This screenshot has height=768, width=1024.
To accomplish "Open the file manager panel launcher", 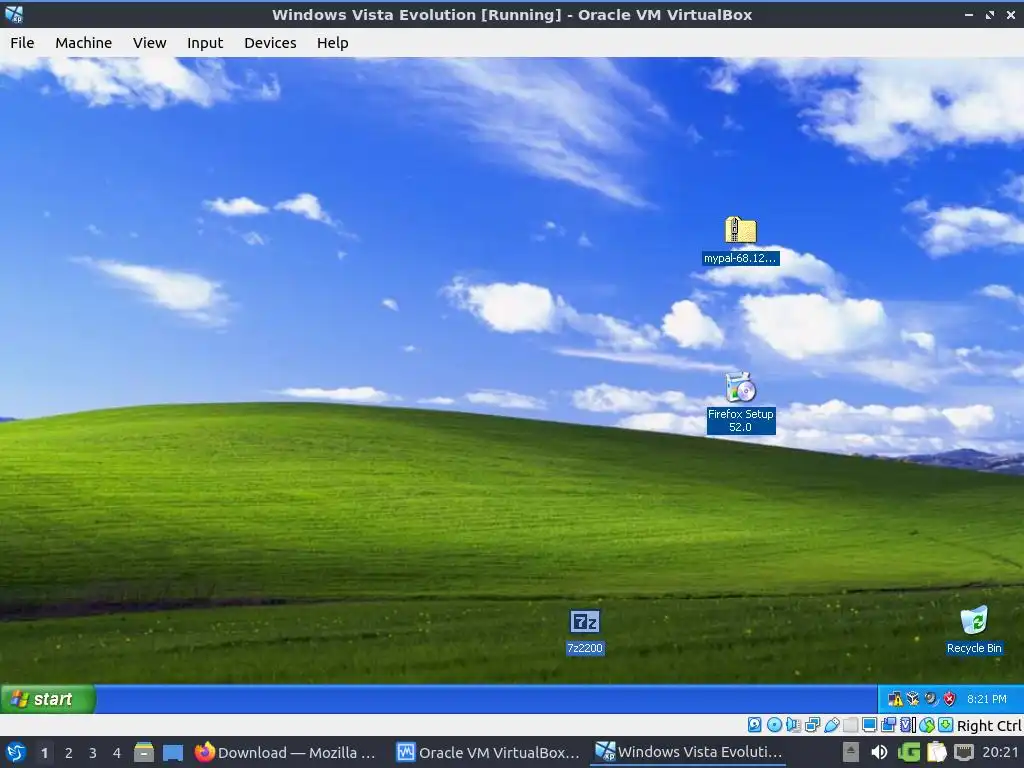I will 144,752.
